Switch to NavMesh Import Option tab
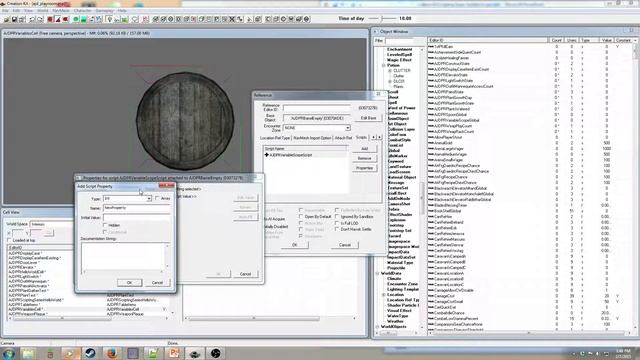 (x=312, y=138)
